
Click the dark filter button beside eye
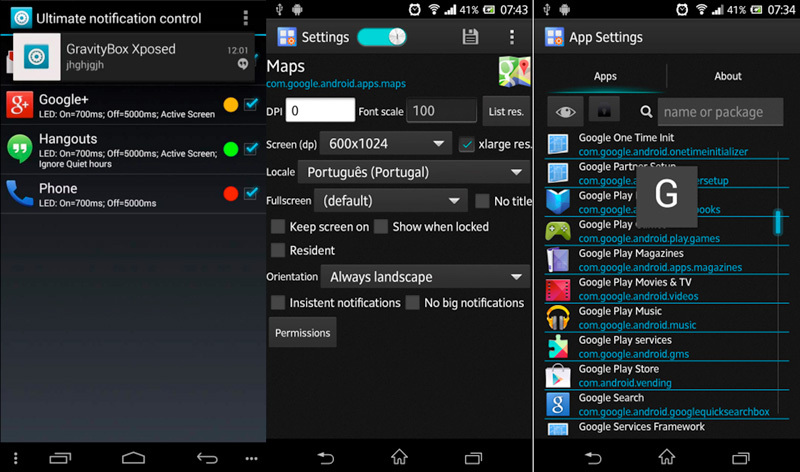[x=604, y=110]
